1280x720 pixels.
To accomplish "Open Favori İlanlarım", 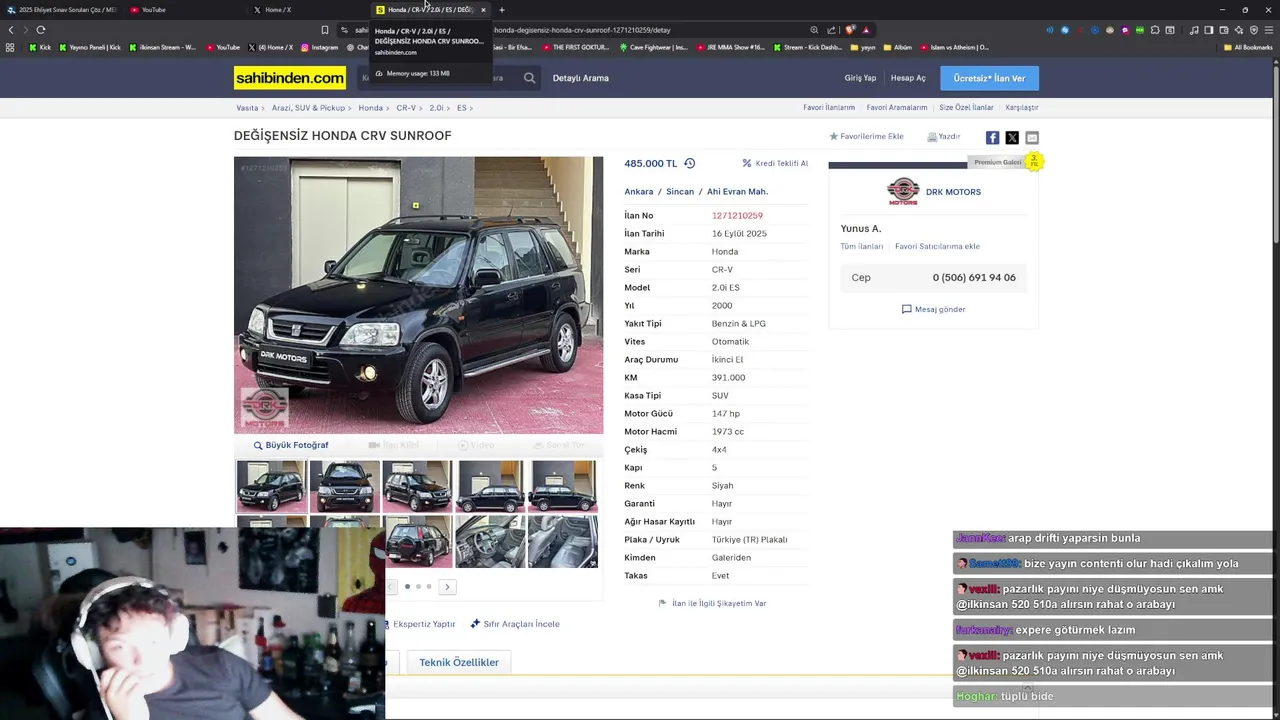I will (x=829, y=107).
